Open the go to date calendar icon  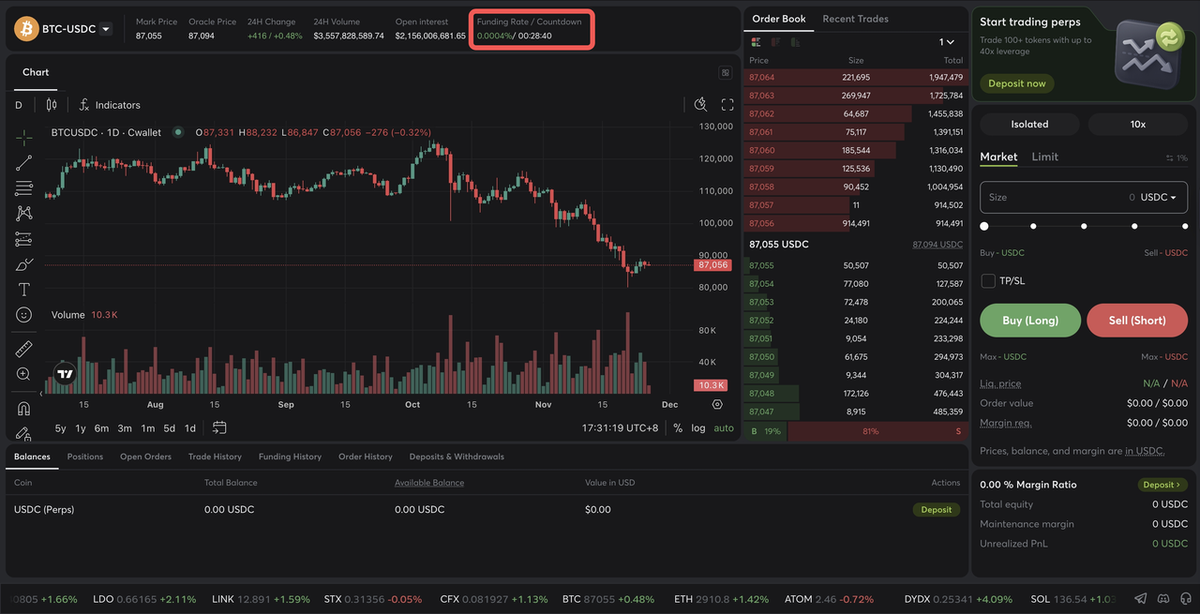pos(219,428)
